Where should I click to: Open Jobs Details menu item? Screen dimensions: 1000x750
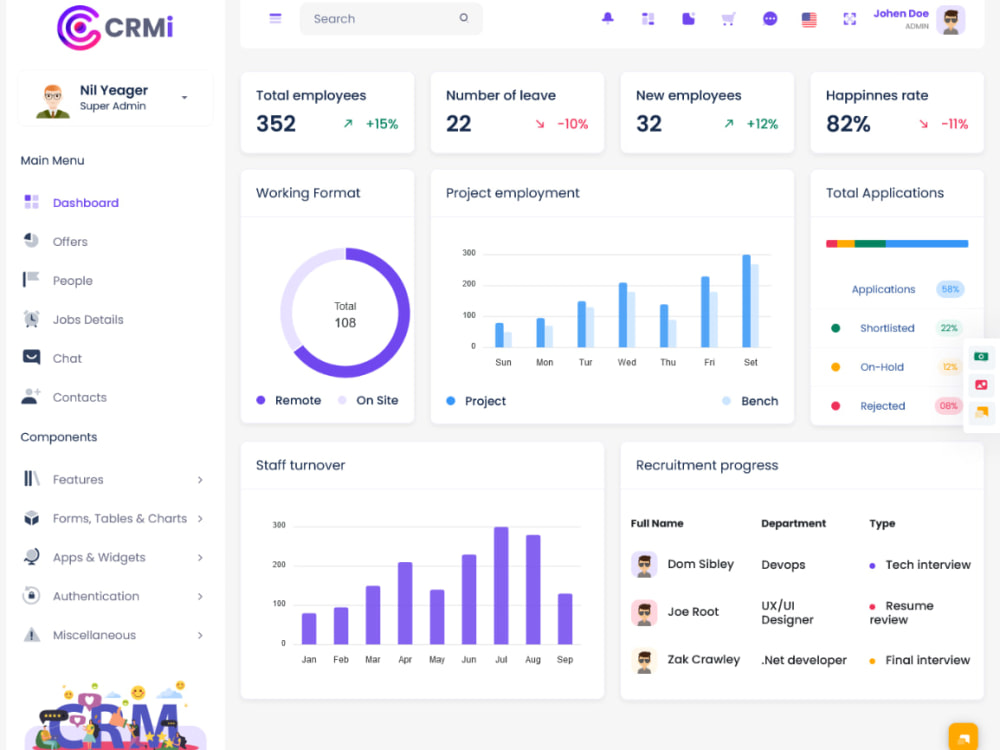[x=88, y=319]
